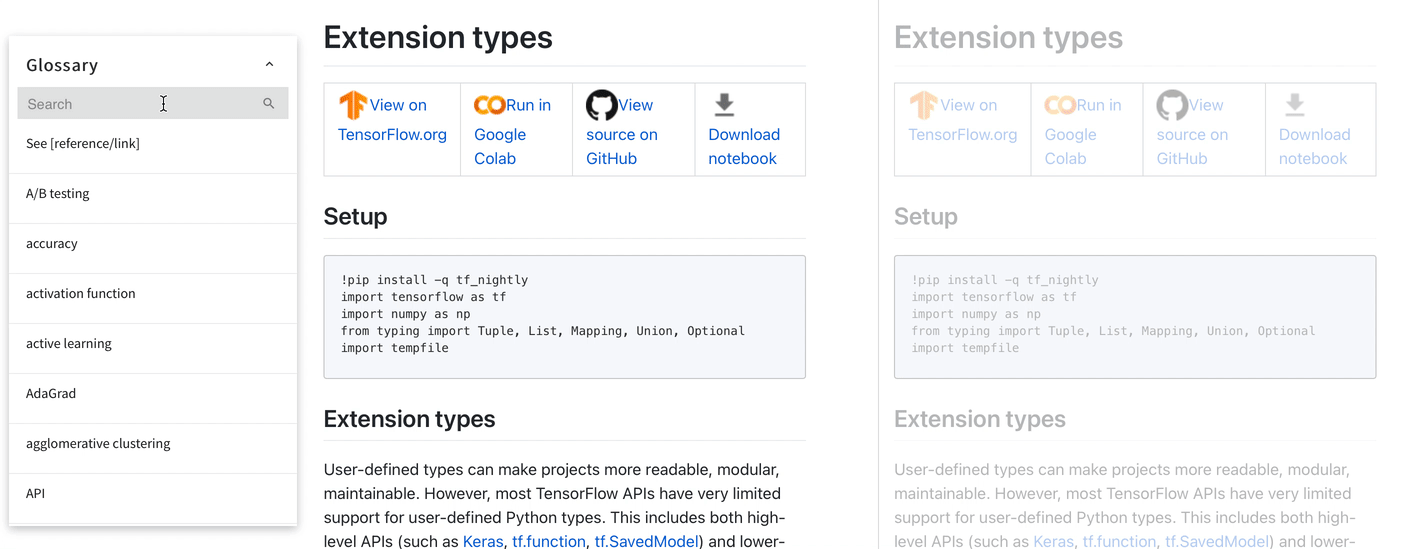Collapse the Glossary panel chevron
This screenshot has height=549, width=1413.
[x=269, y=65]
